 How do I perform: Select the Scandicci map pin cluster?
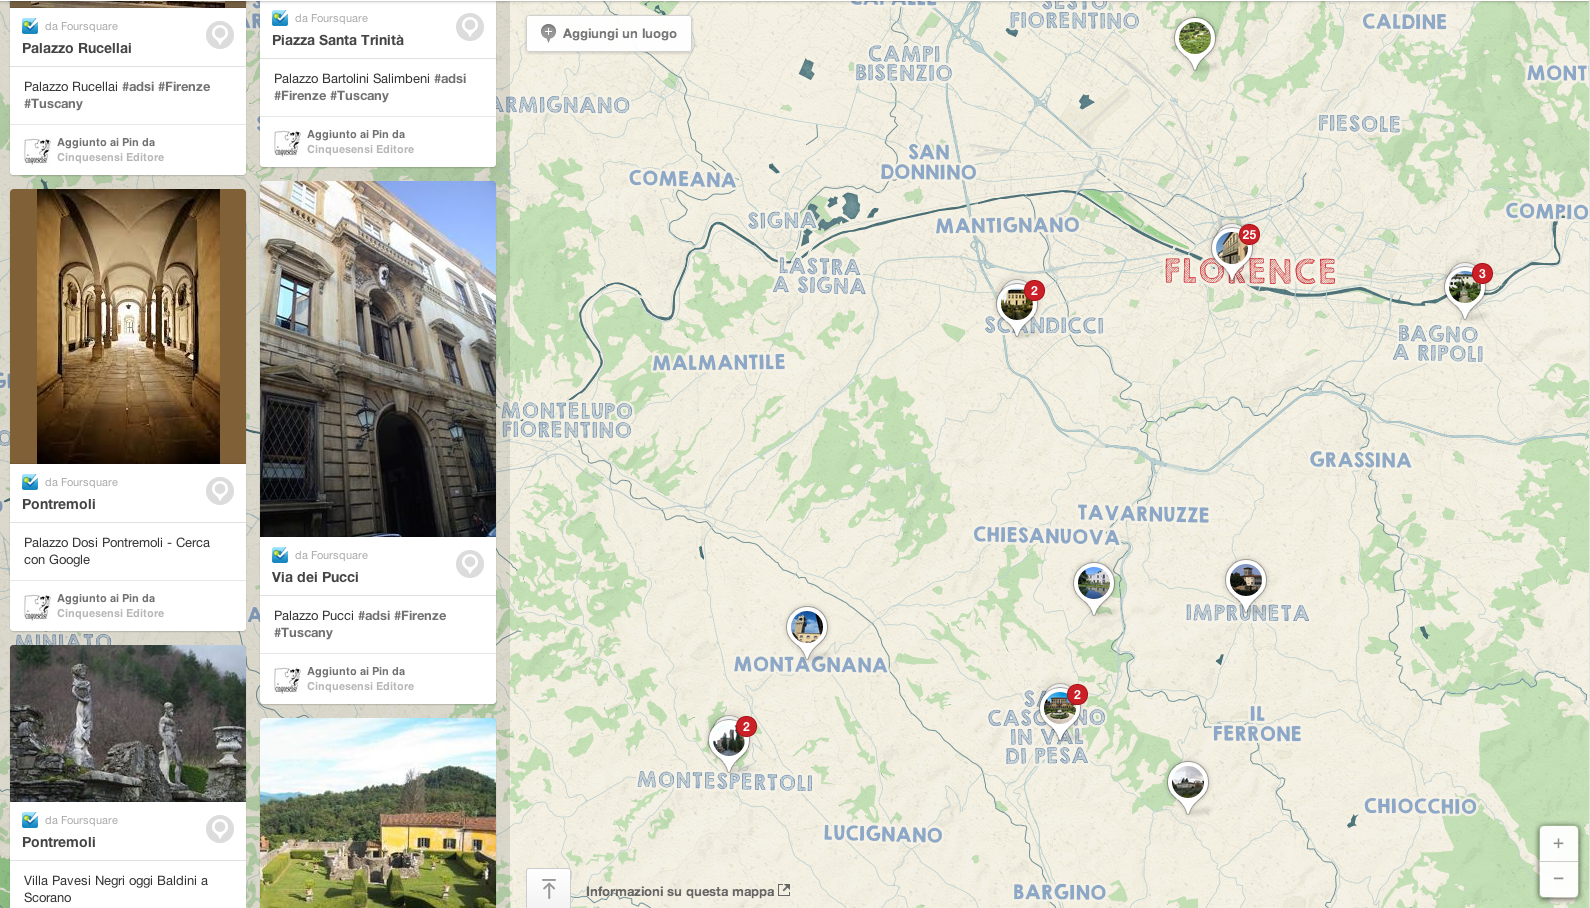[x=1018, y=303]
